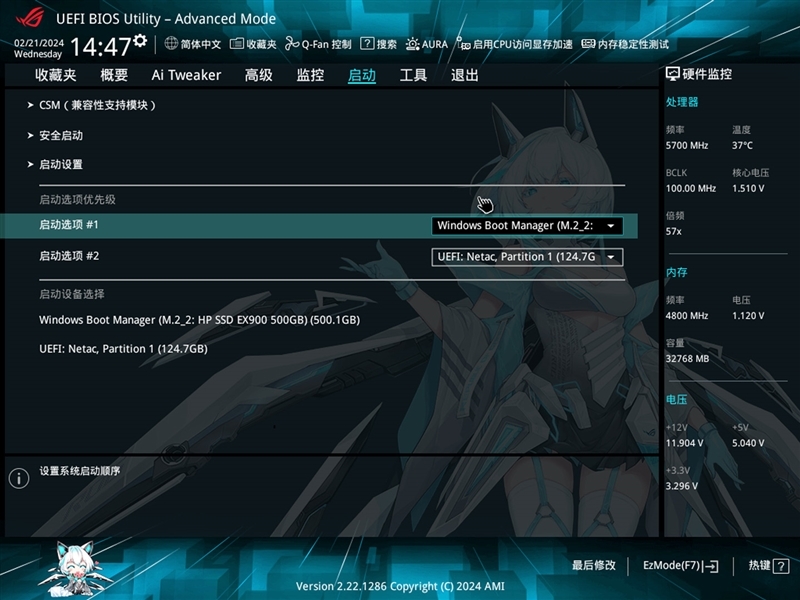Screen dimensions: 800x600
Task: Switch language via 简体中文 icon
Action: (196, 44)
